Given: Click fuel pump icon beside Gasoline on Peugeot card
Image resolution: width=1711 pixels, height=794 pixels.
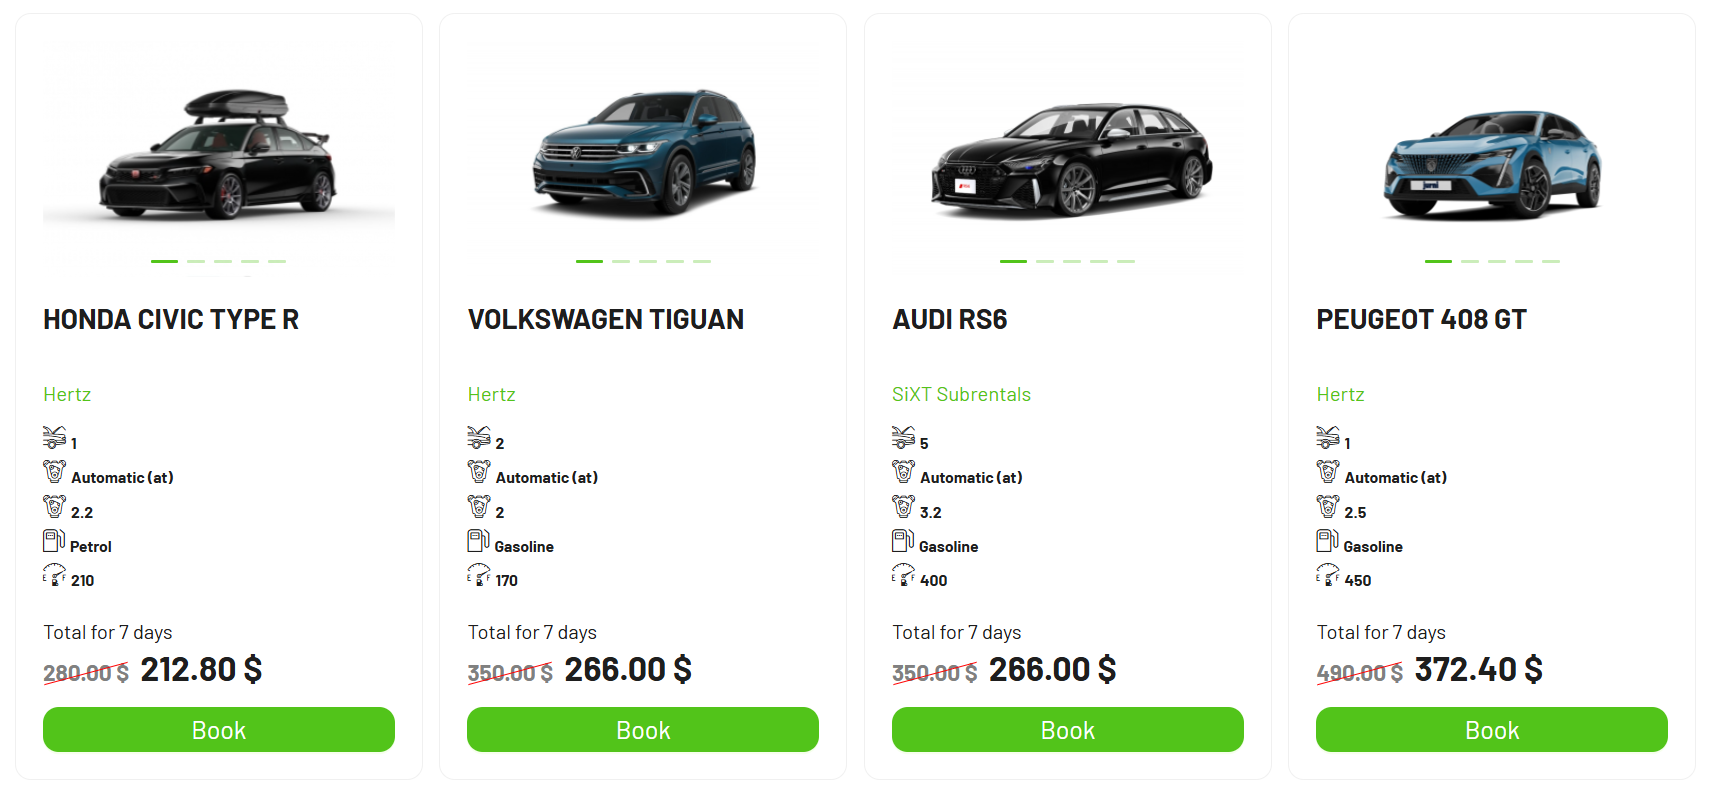Looking at the screenshot, I should (x=1327, y=542).
